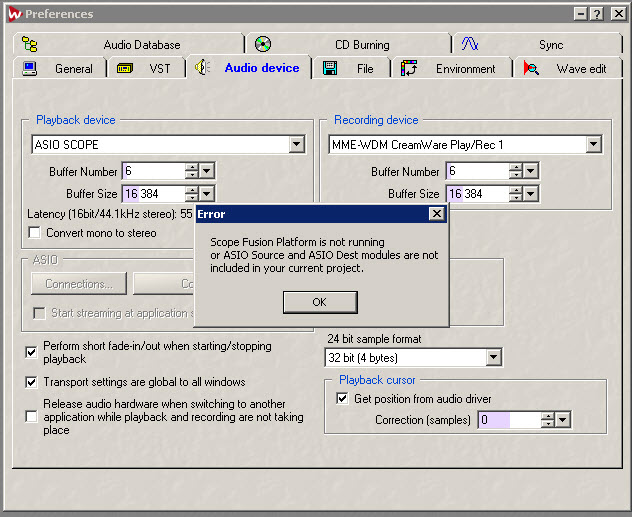Toggle Get position from audio driver
This screenshot has height=517, width=632.
pyautogui.click(x=343, y=399)
